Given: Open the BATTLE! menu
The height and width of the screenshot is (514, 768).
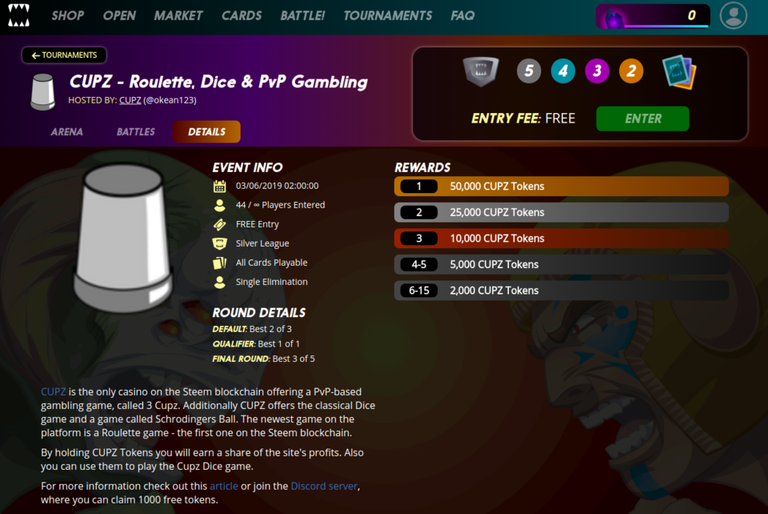Looking at the screenshot, I should [302, 16].
